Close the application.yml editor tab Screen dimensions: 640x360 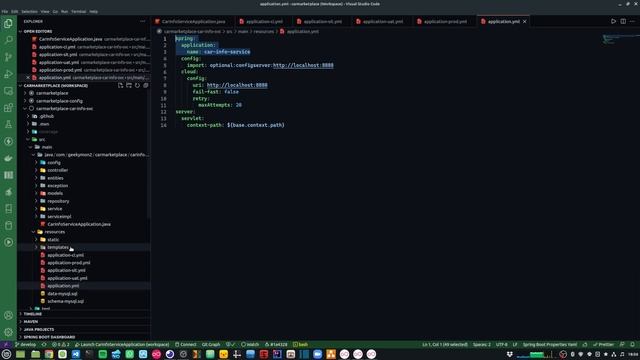pos(524,22)
